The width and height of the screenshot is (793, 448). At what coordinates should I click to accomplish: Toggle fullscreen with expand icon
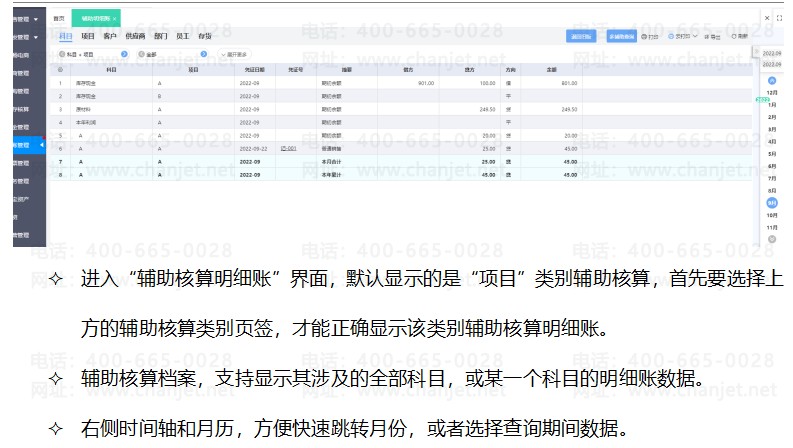(x=779, y=18)
